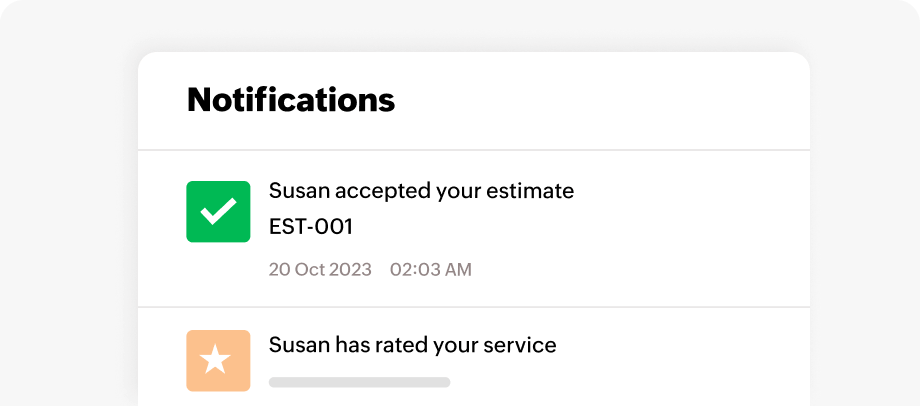
Task: Click the 20 Oct 2023 date stamp
Action: 320,270
